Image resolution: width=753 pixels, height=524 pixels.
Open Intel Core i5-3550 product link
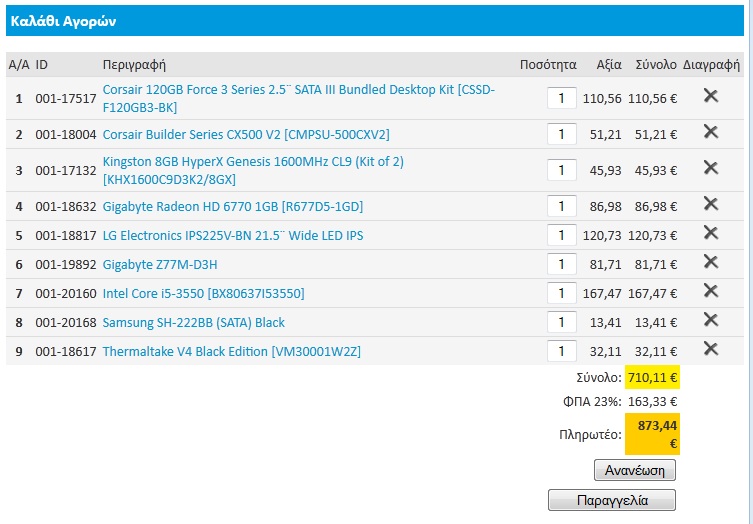click(204, 293)
